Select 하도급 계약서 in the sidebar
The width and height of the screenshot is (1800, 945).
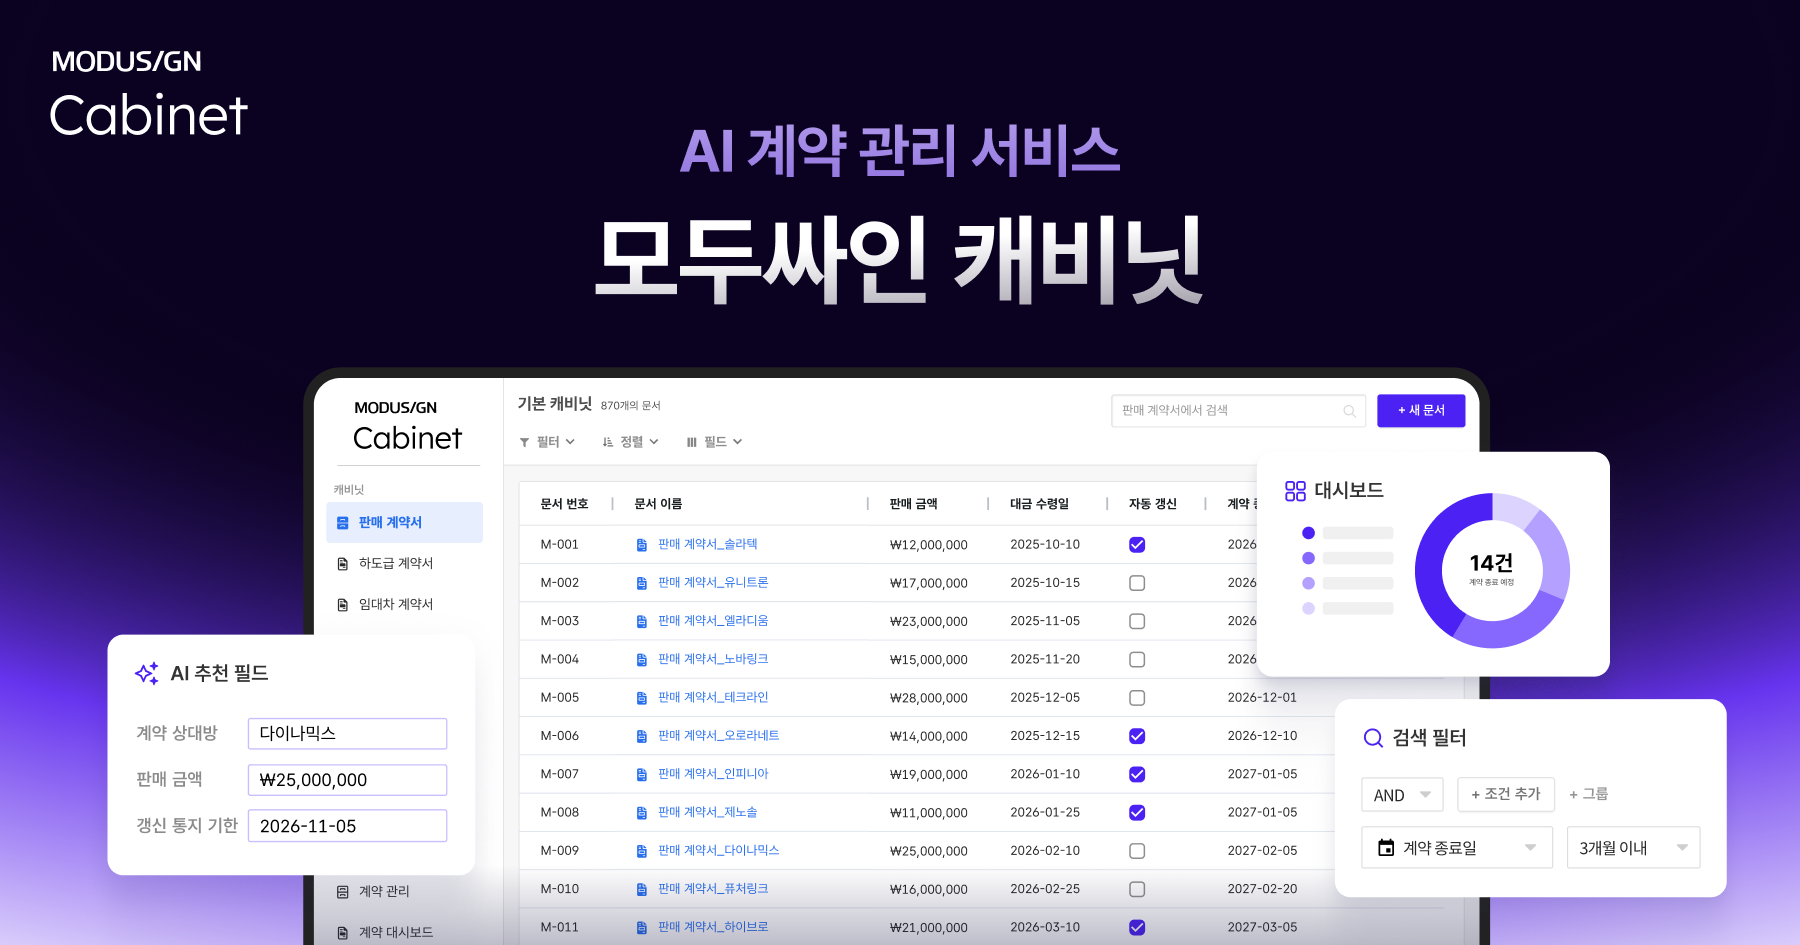coord(394,562)
